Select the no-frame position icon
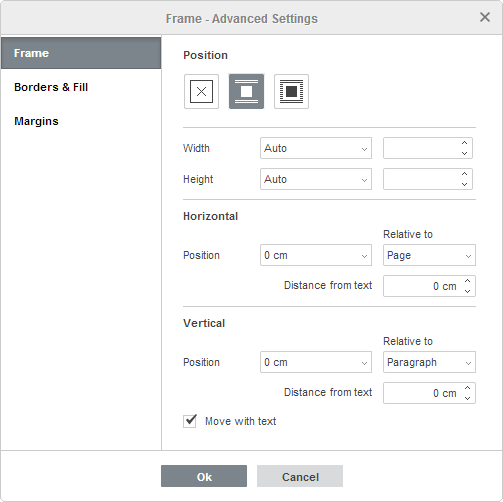This screenshot has height=502, width=503. click(201, 91)
